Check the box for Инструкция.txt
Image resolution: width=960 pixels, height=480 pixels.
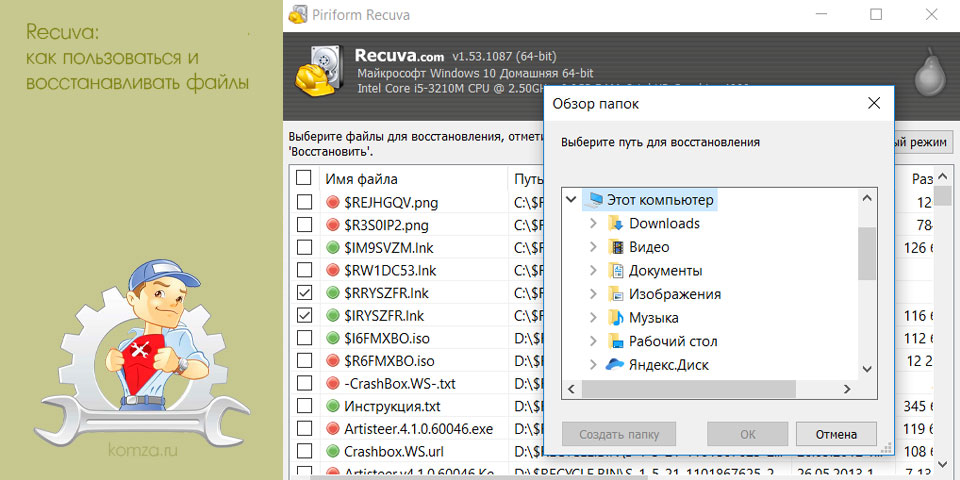pos(304,405)
